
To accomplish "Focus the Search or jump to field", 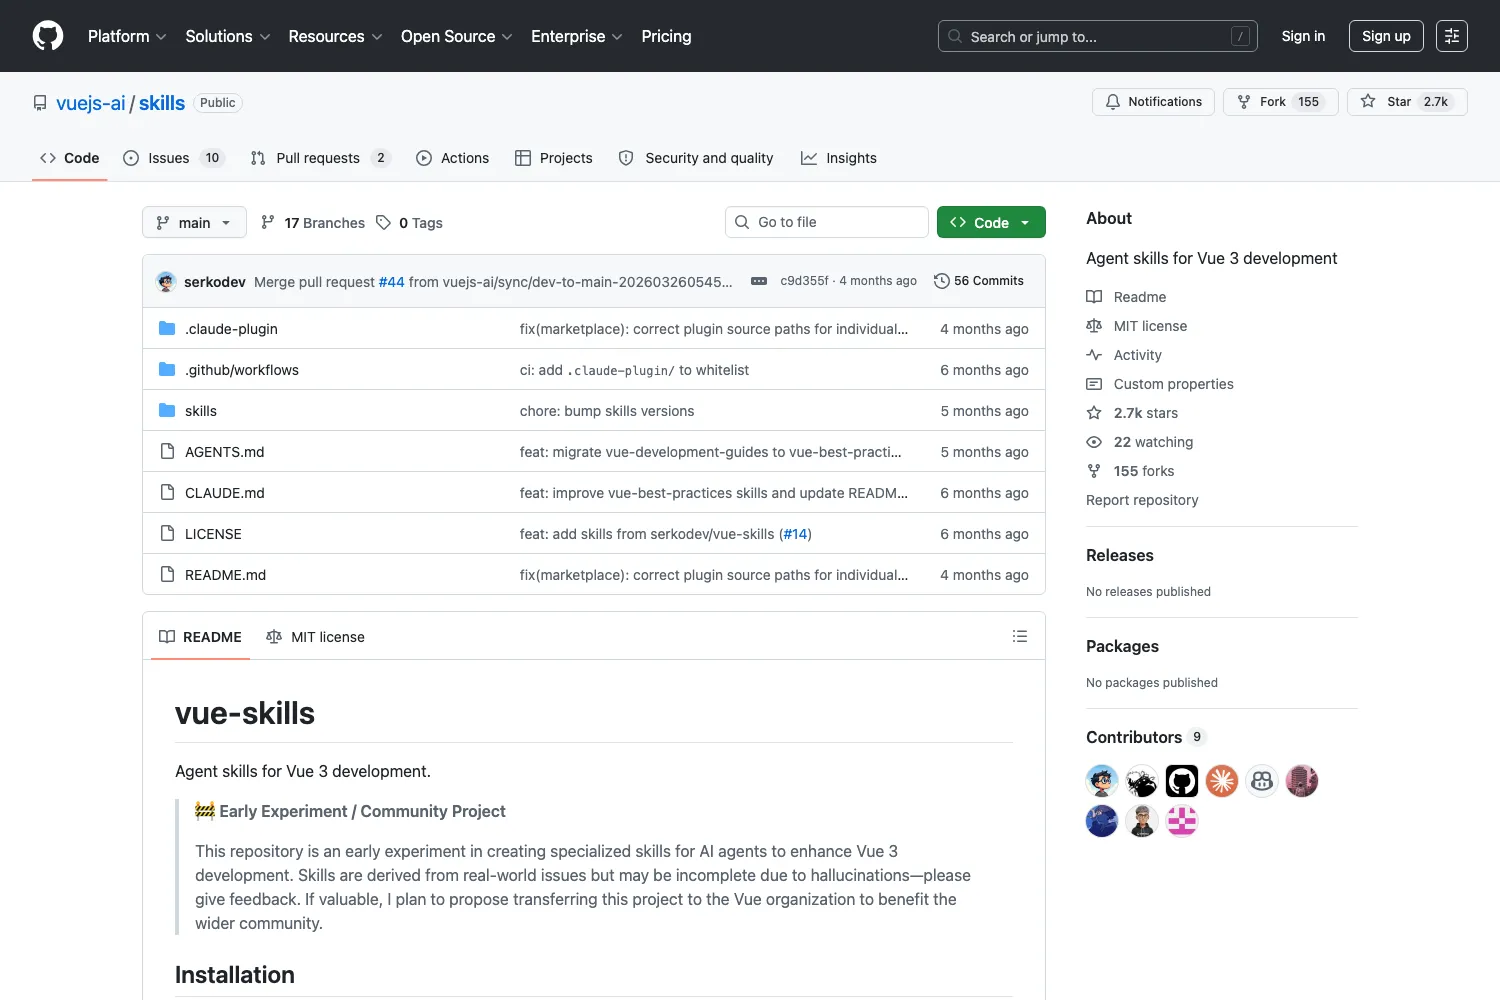I will [1098, 36].
